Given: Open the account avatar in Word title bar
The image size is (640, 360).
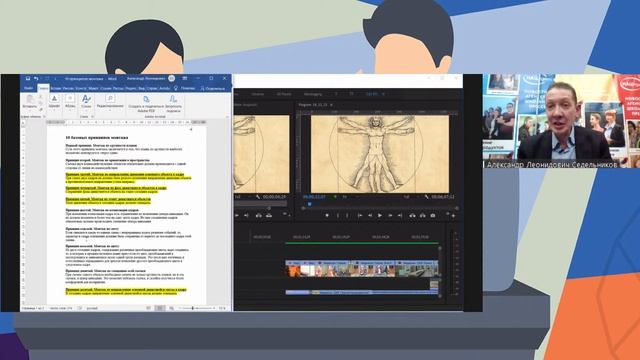Looking at the screenshot, I should coord(172,78).
